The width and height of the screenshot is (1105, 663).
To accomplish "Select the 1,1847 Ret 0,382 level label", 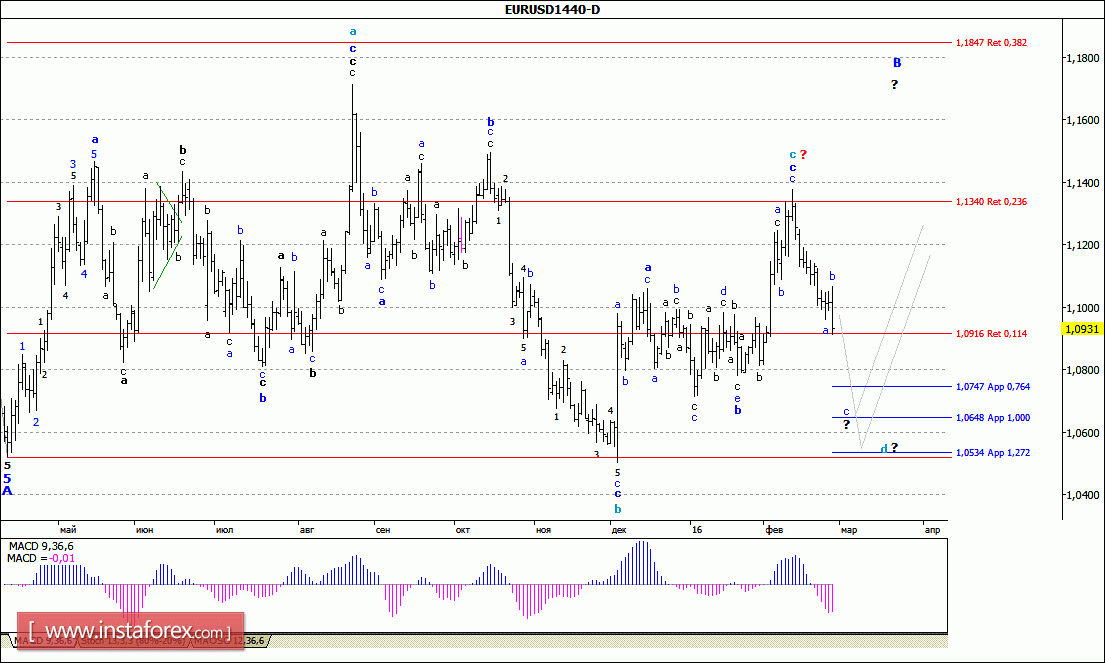I will coord(991,43).
